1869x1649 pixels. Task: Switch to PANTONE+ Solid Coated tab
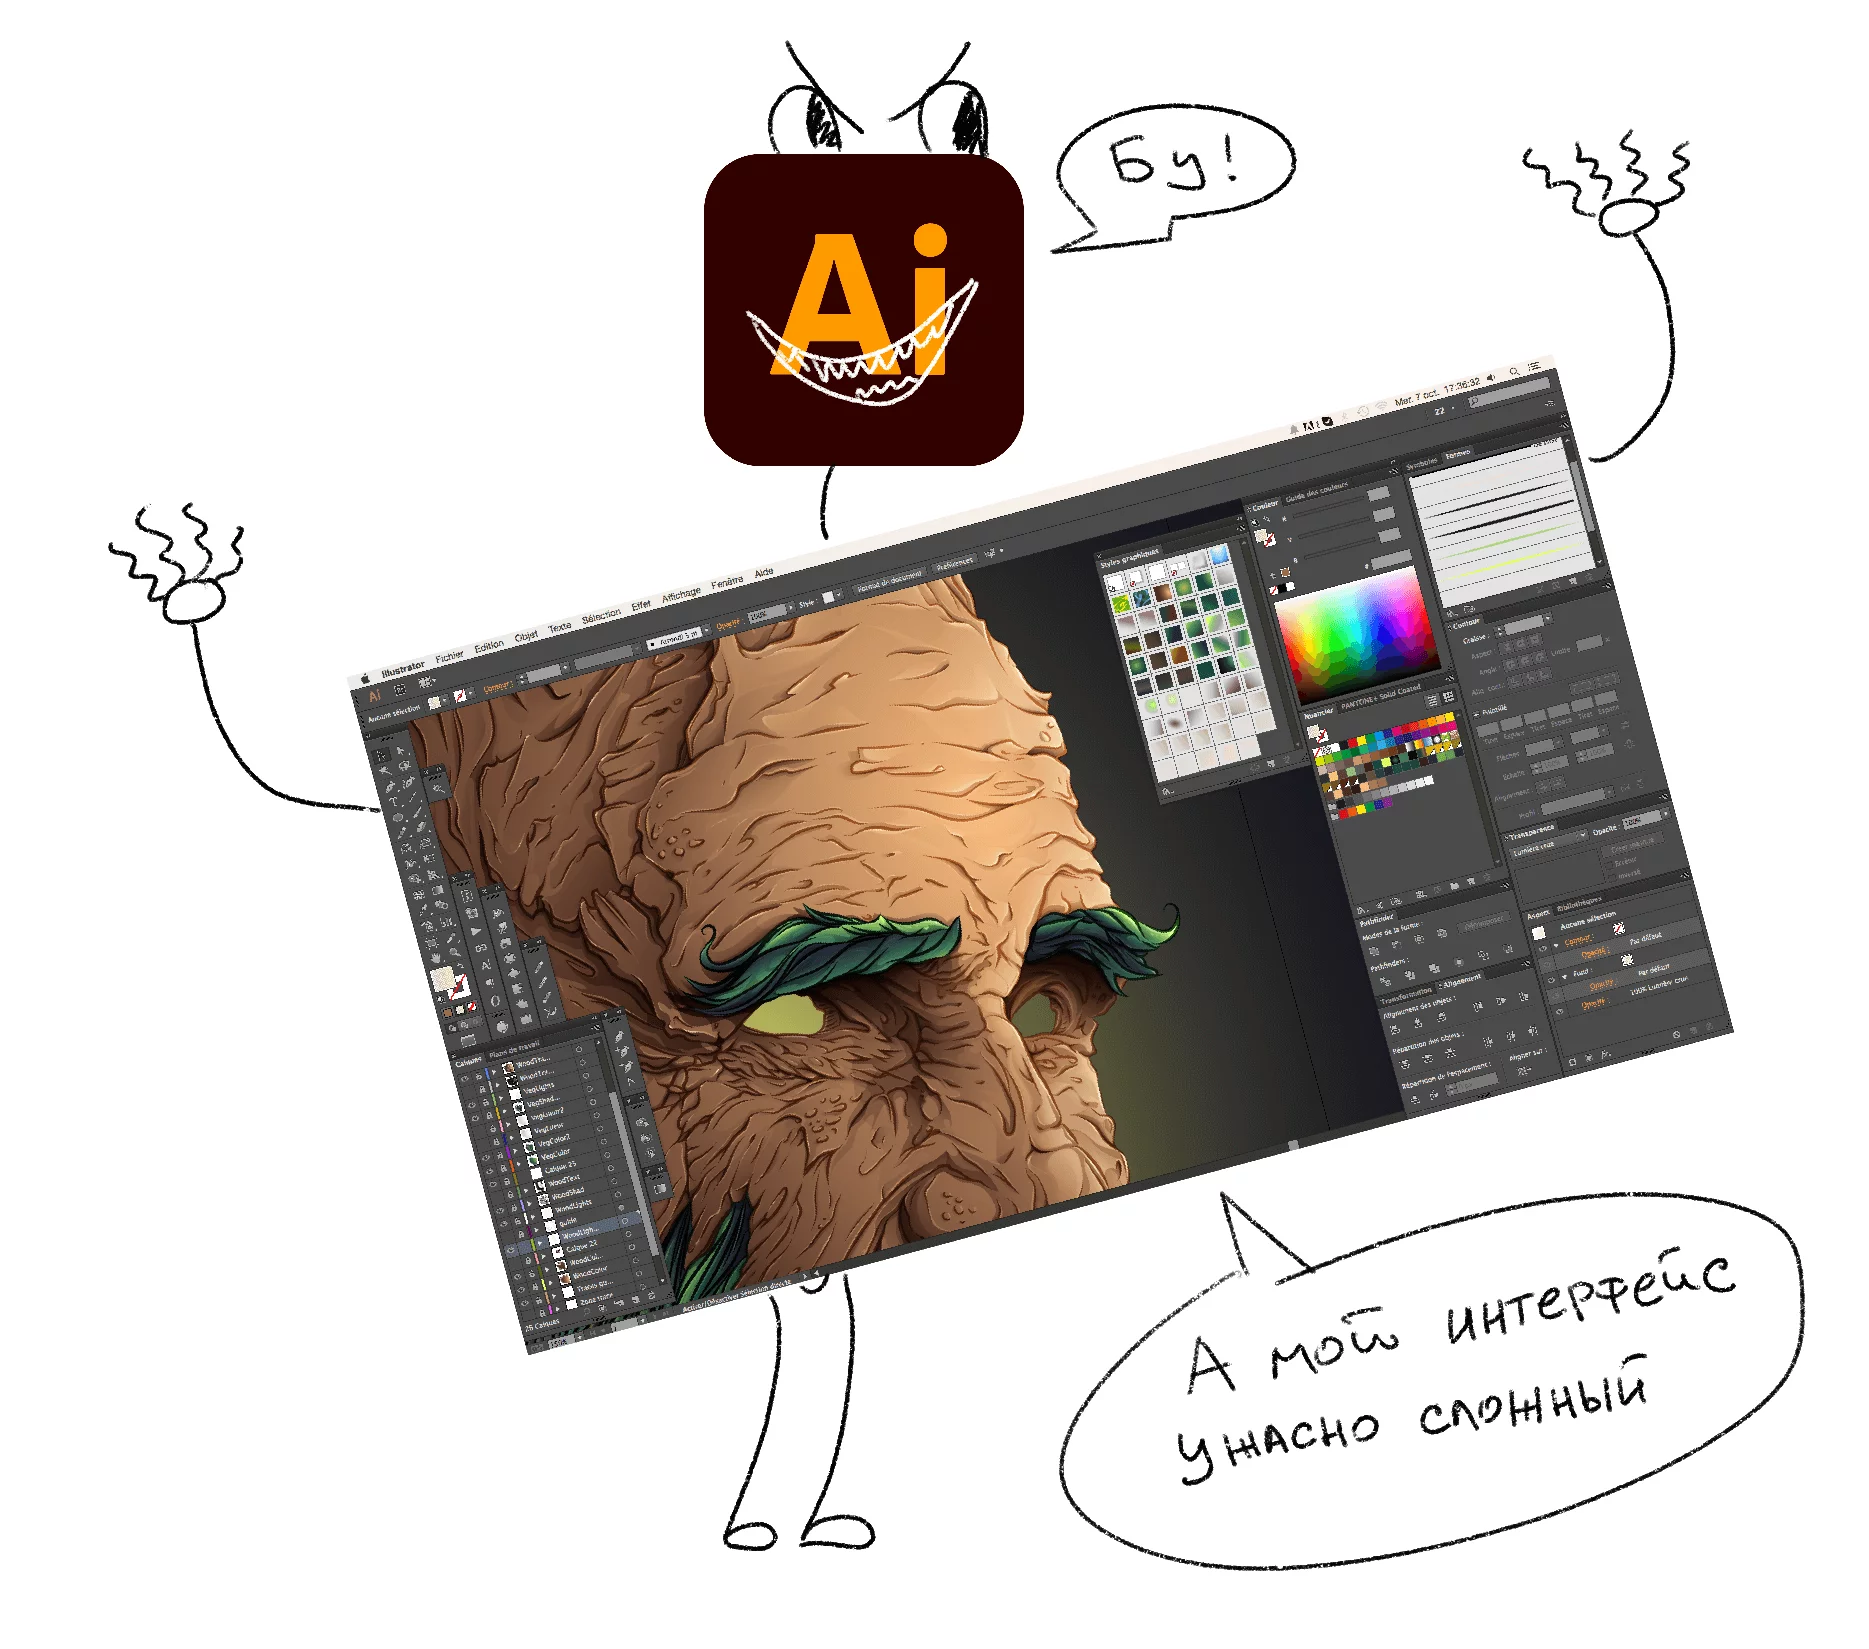click(x=1381, y=697)
